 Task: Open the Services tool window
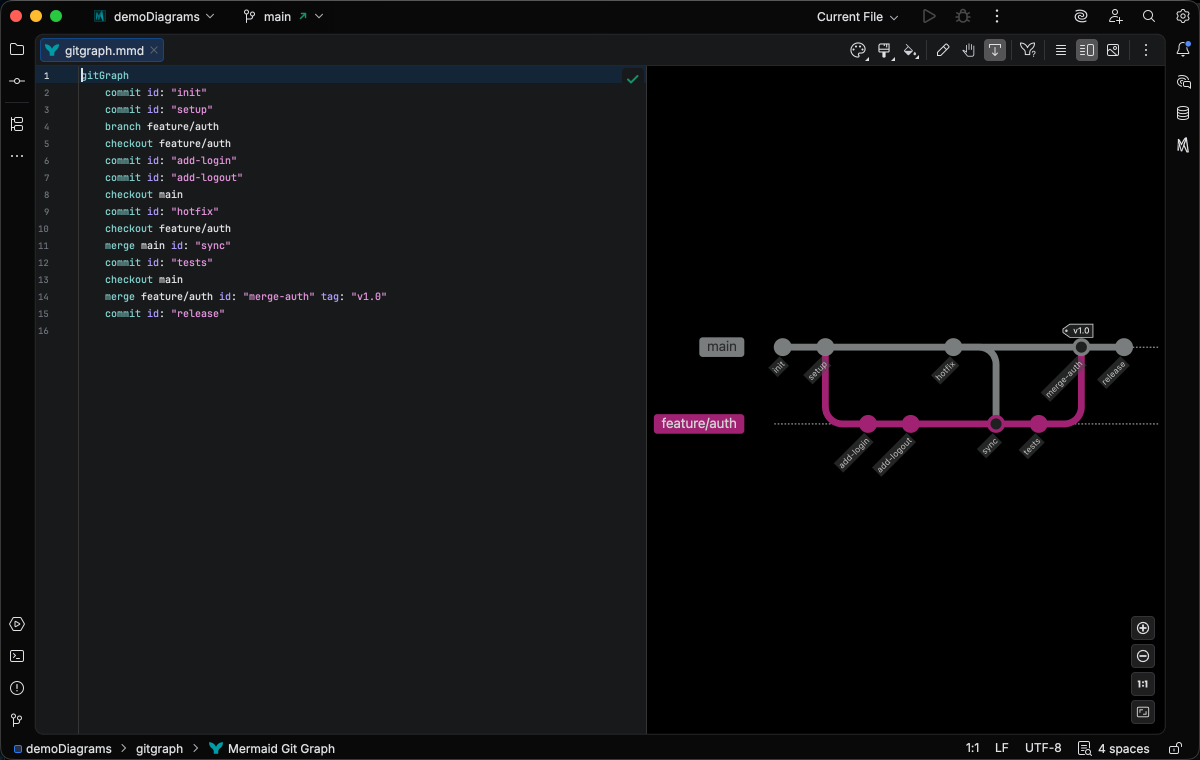(x=17, y=624)
